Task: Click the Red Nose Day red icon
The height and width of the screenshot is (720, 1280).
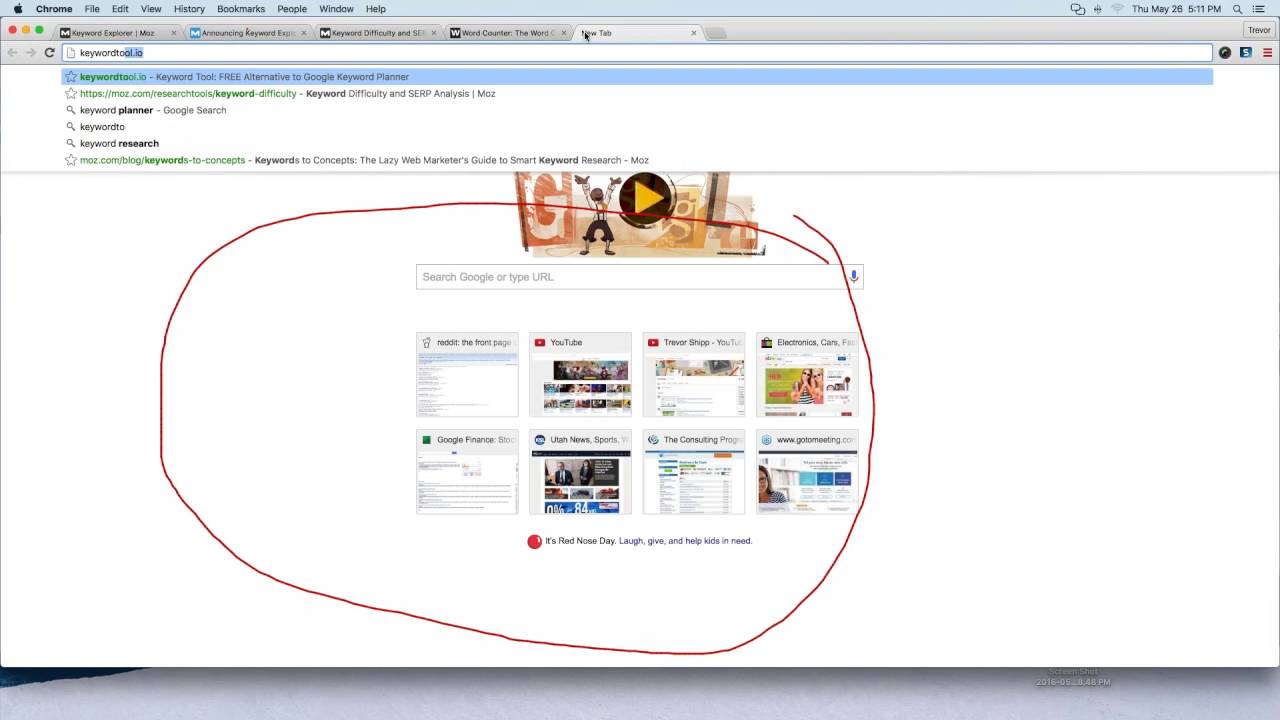Action: coord(534,541)
